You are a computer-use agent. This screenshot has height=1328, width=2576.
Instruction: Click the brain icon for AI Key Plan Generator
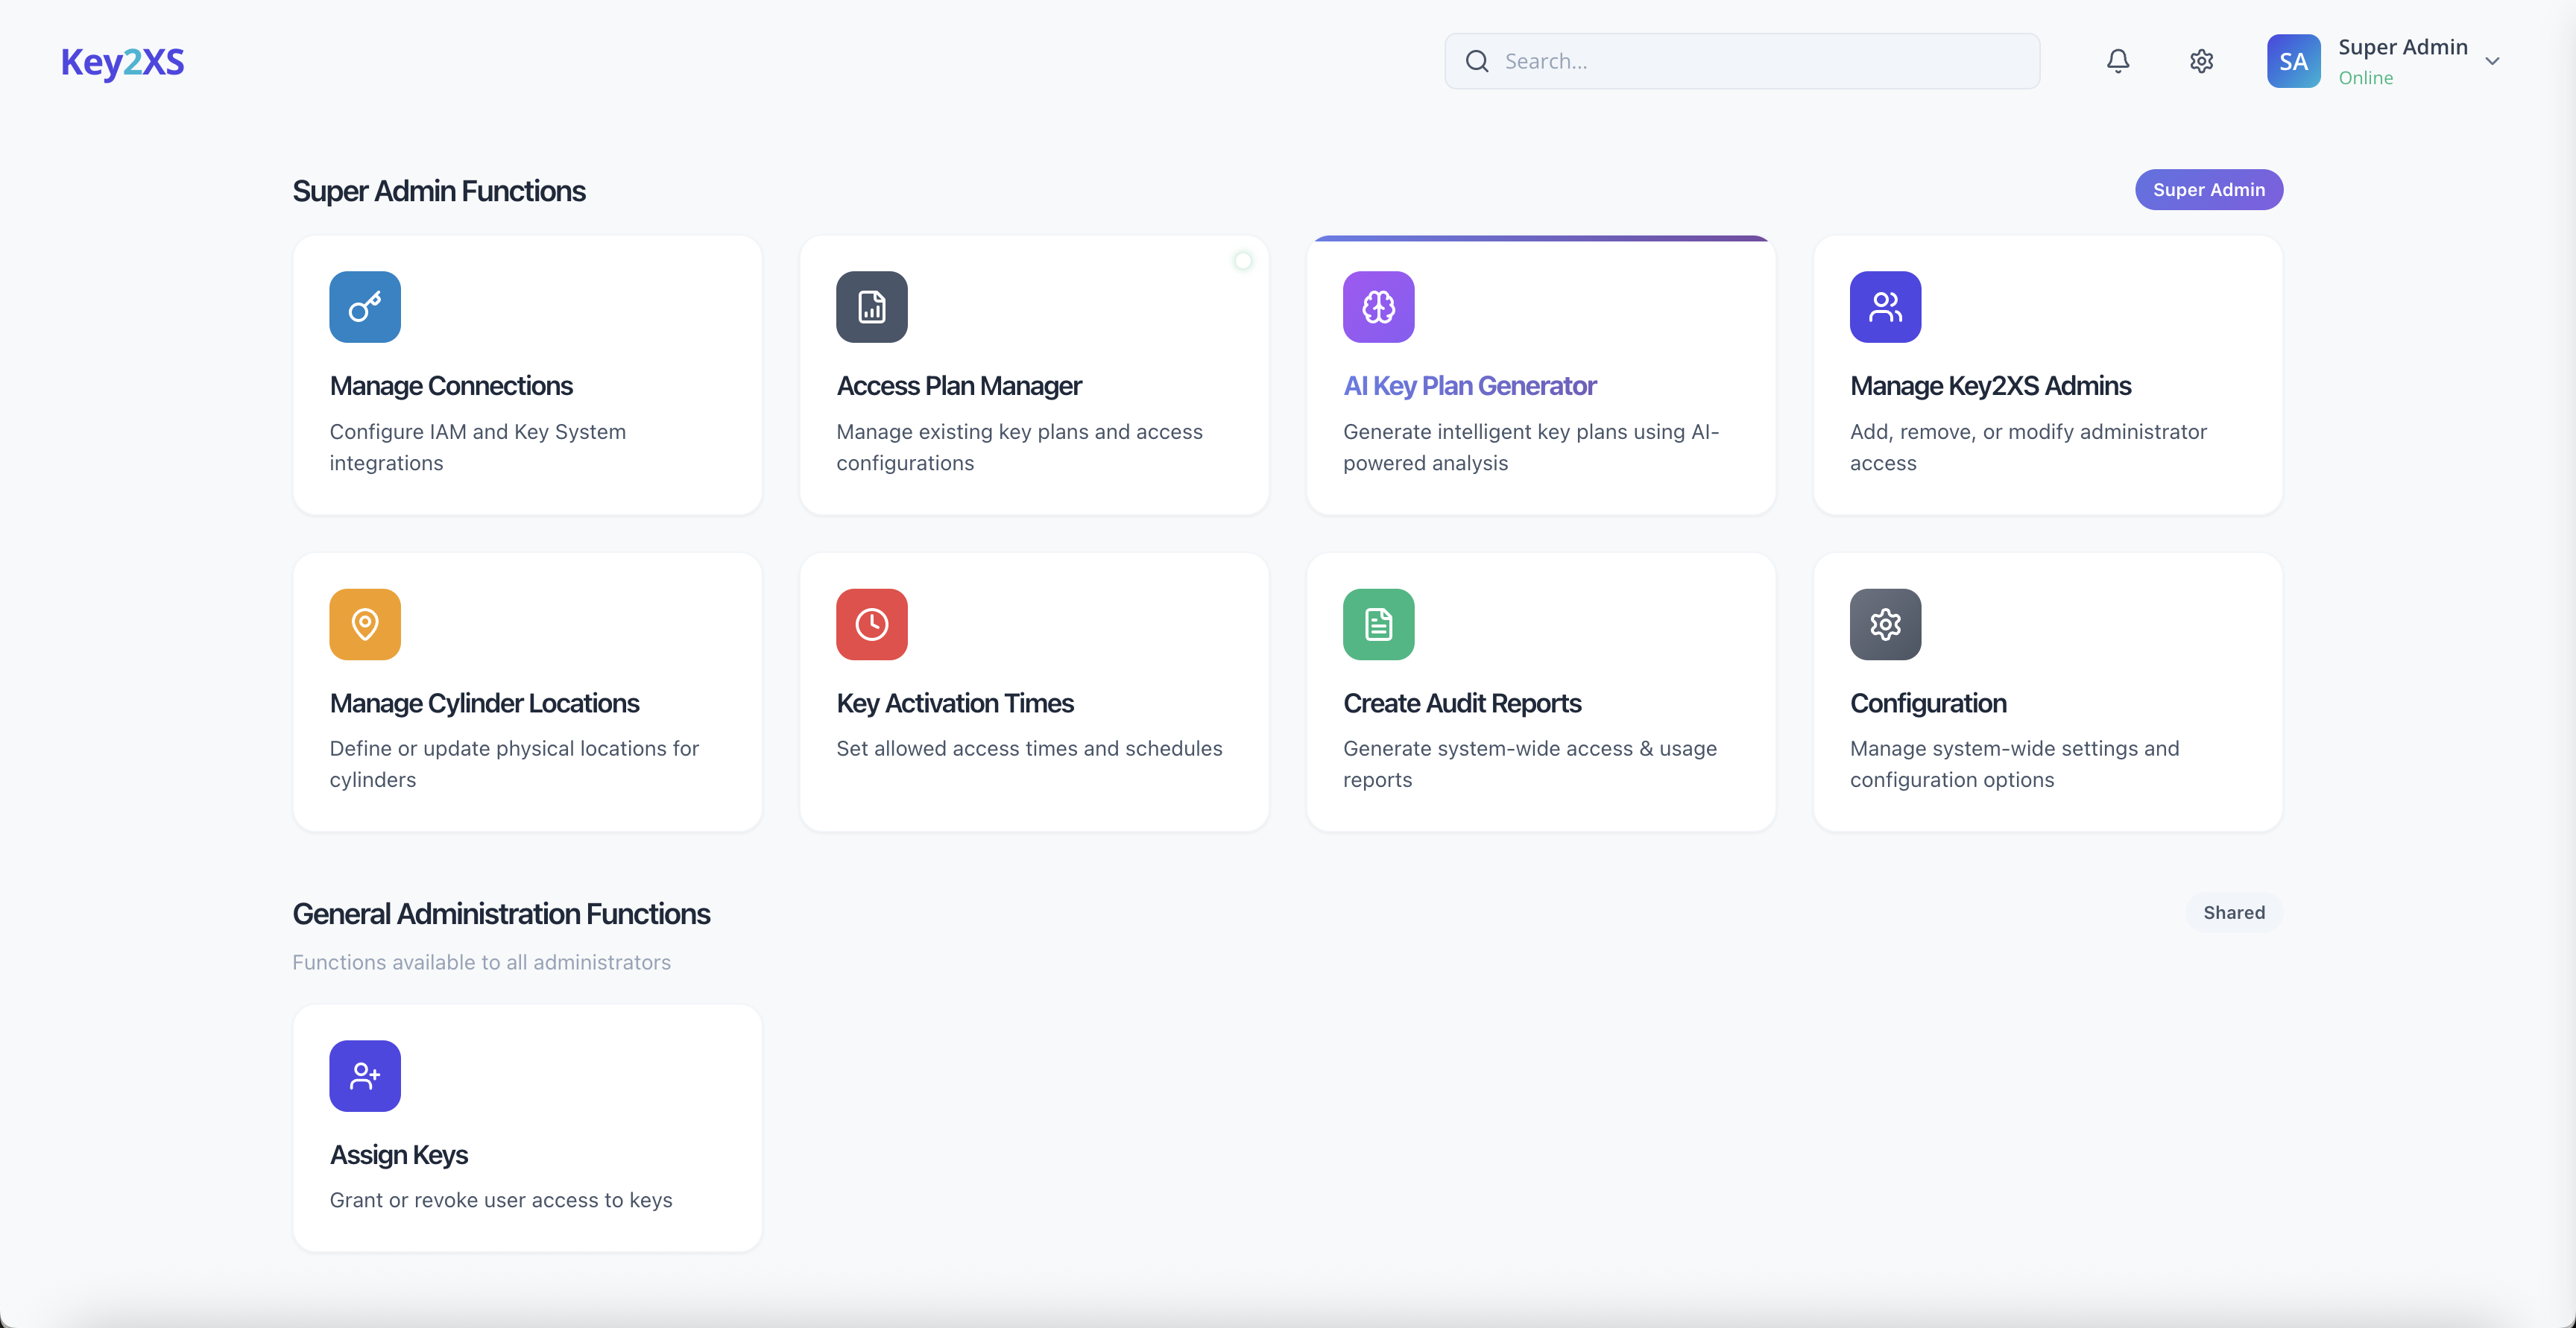pos(1378,307)
